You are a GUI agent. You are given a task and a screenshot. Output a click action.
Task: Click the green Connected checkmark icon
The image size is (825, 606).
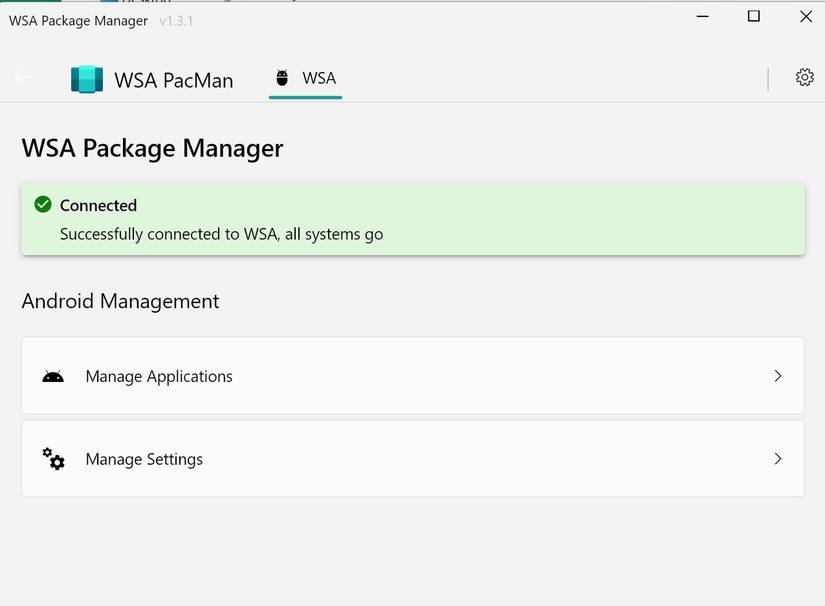43,205
